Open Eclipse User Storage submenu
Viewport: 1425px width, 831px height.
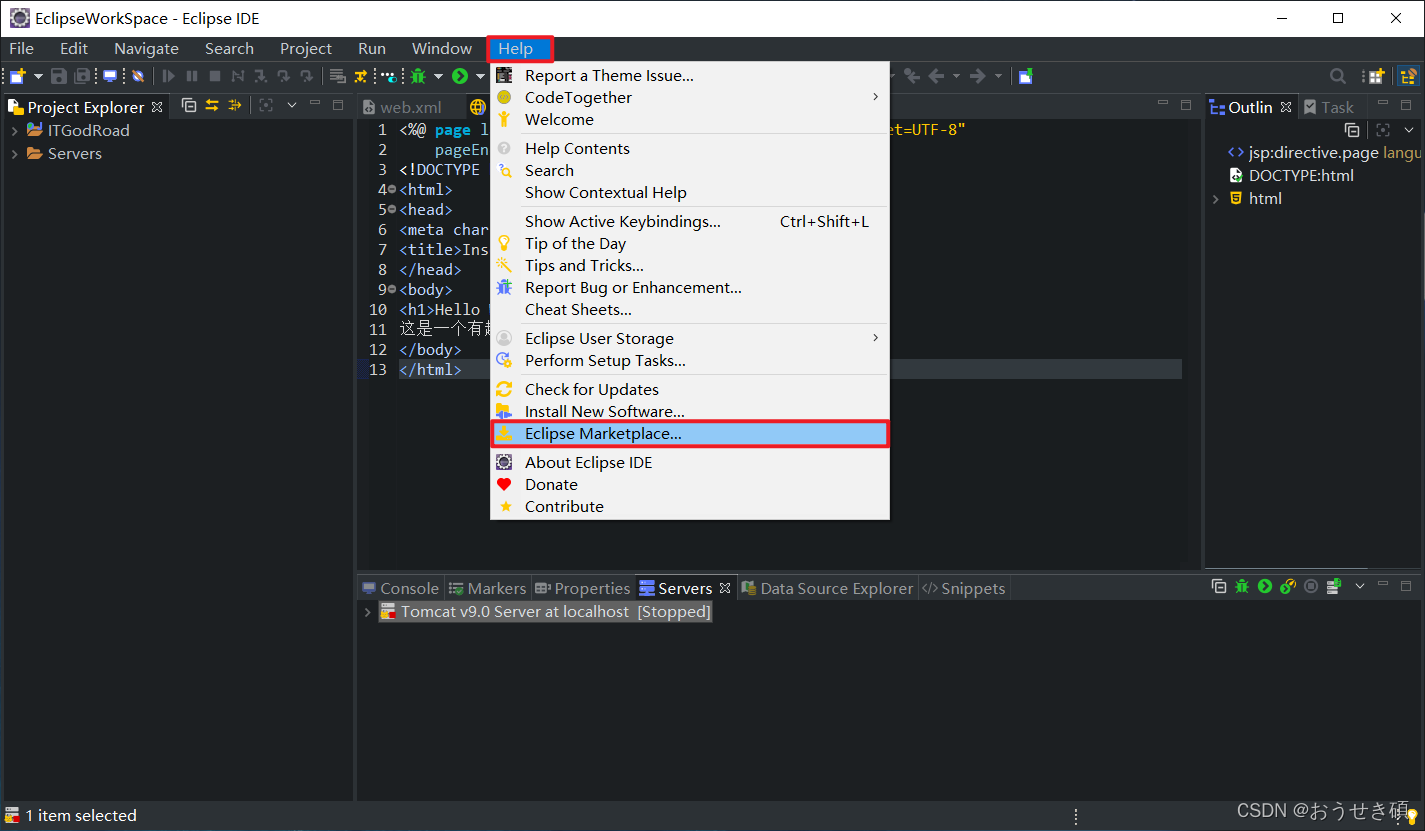690,339
